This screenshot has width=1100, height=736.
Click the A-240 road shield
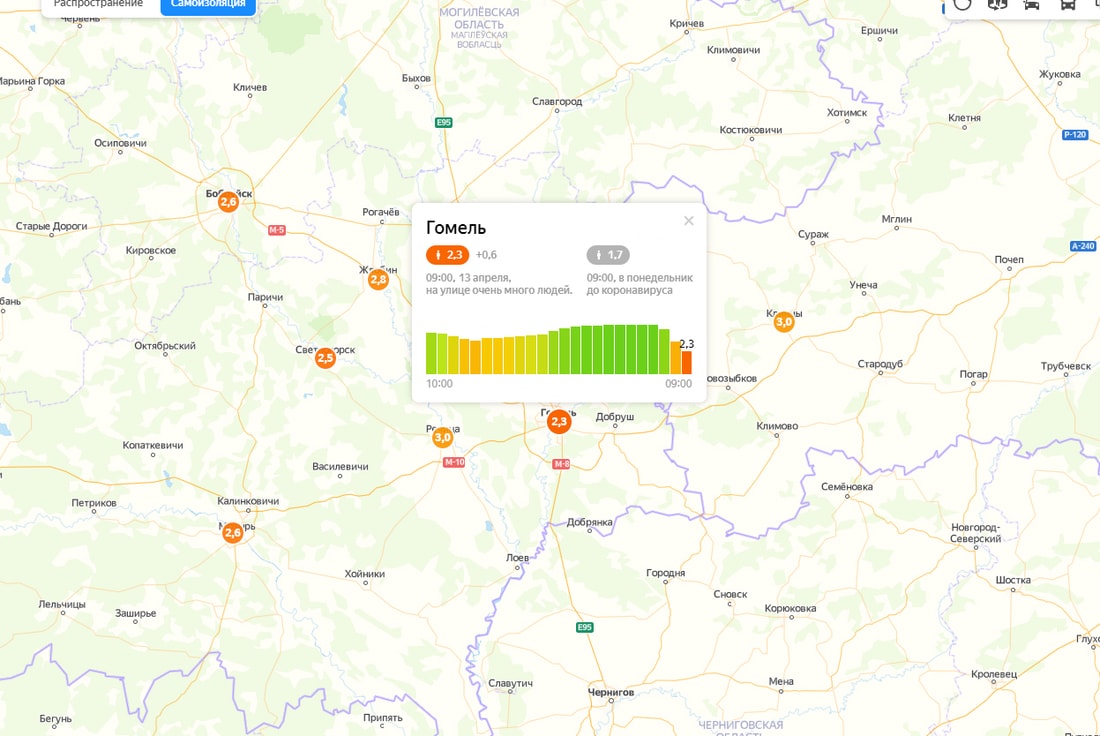pyautogui.click(x=1082, y=246)
